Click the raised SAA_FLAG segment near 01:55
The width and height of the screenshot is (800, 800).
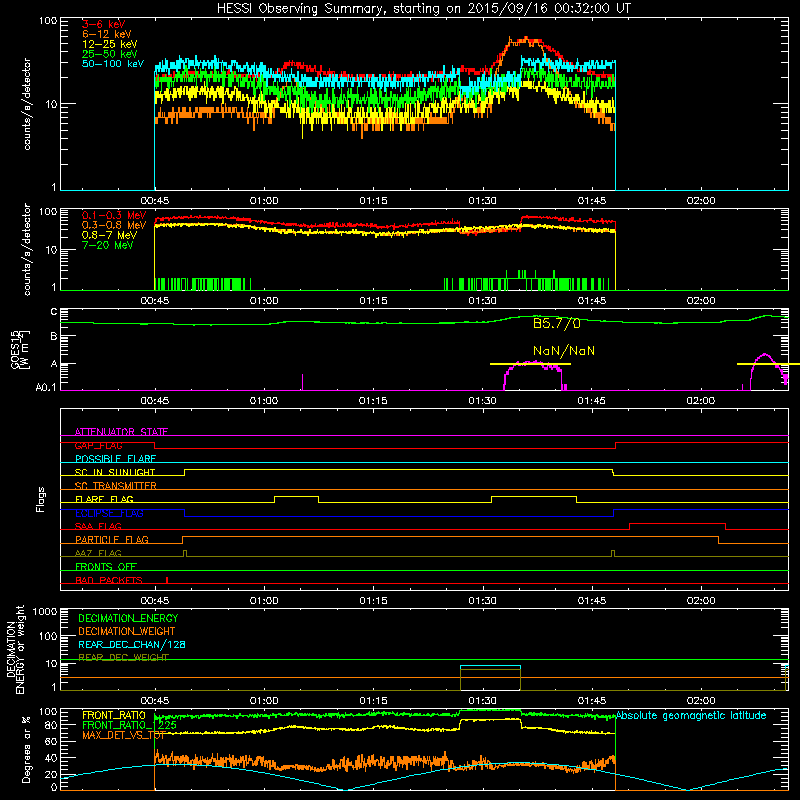click(678, 523)
